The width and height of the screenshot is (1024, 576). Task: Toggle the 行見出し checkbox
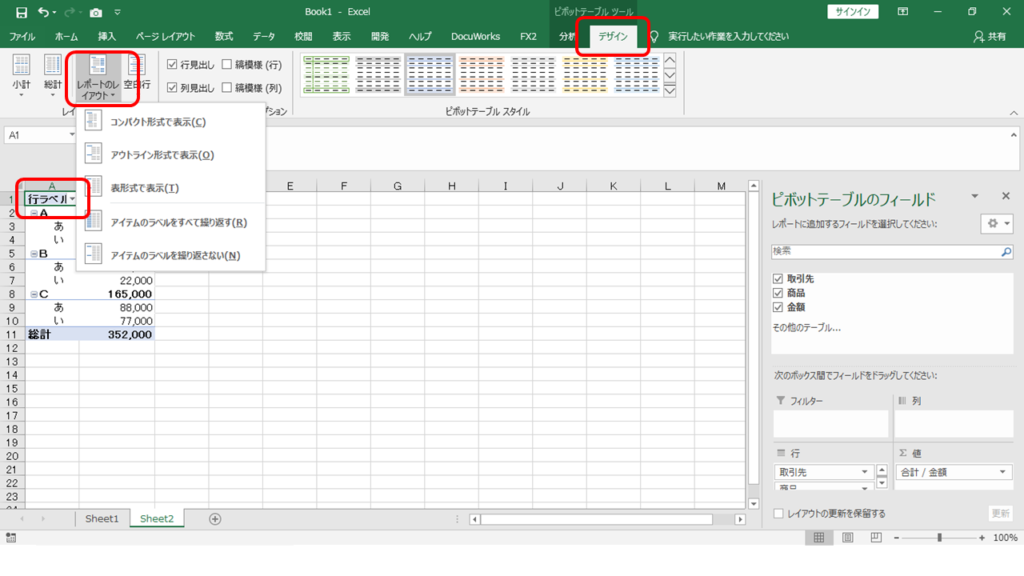(172, 64)
